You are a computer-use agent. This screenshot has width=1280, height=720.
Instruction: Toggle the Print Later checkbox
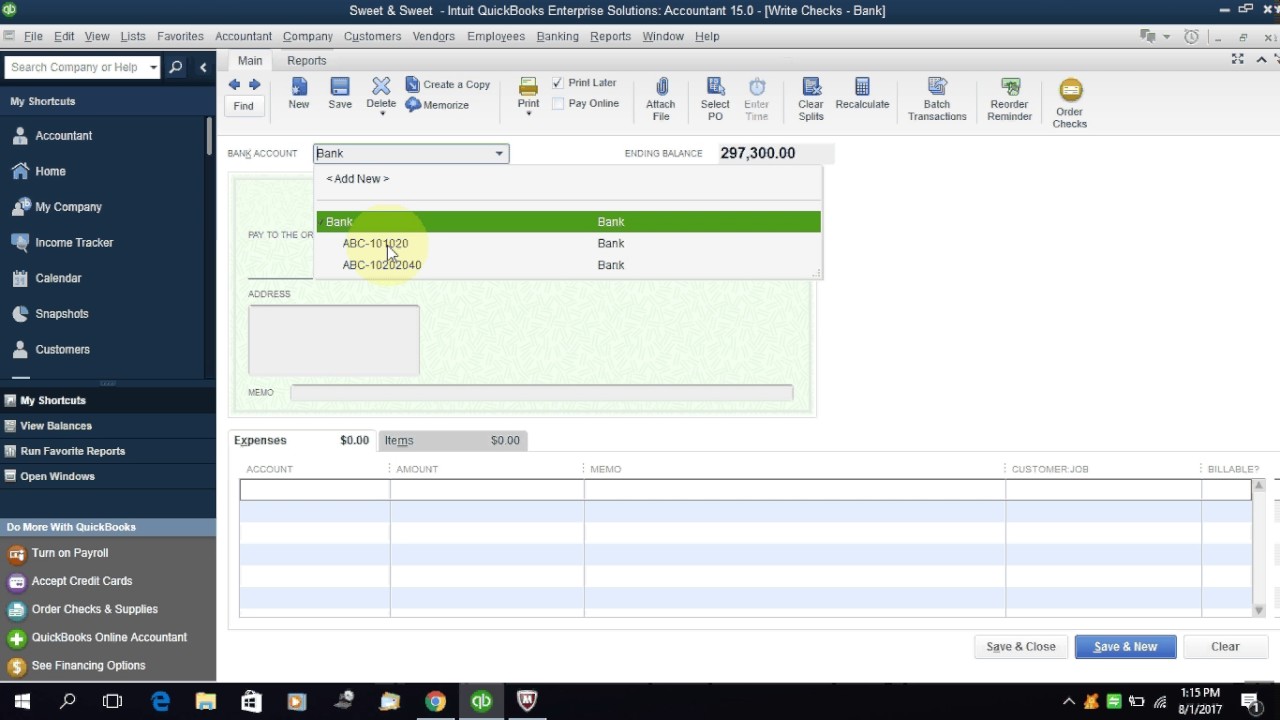(x=558, y=83)
